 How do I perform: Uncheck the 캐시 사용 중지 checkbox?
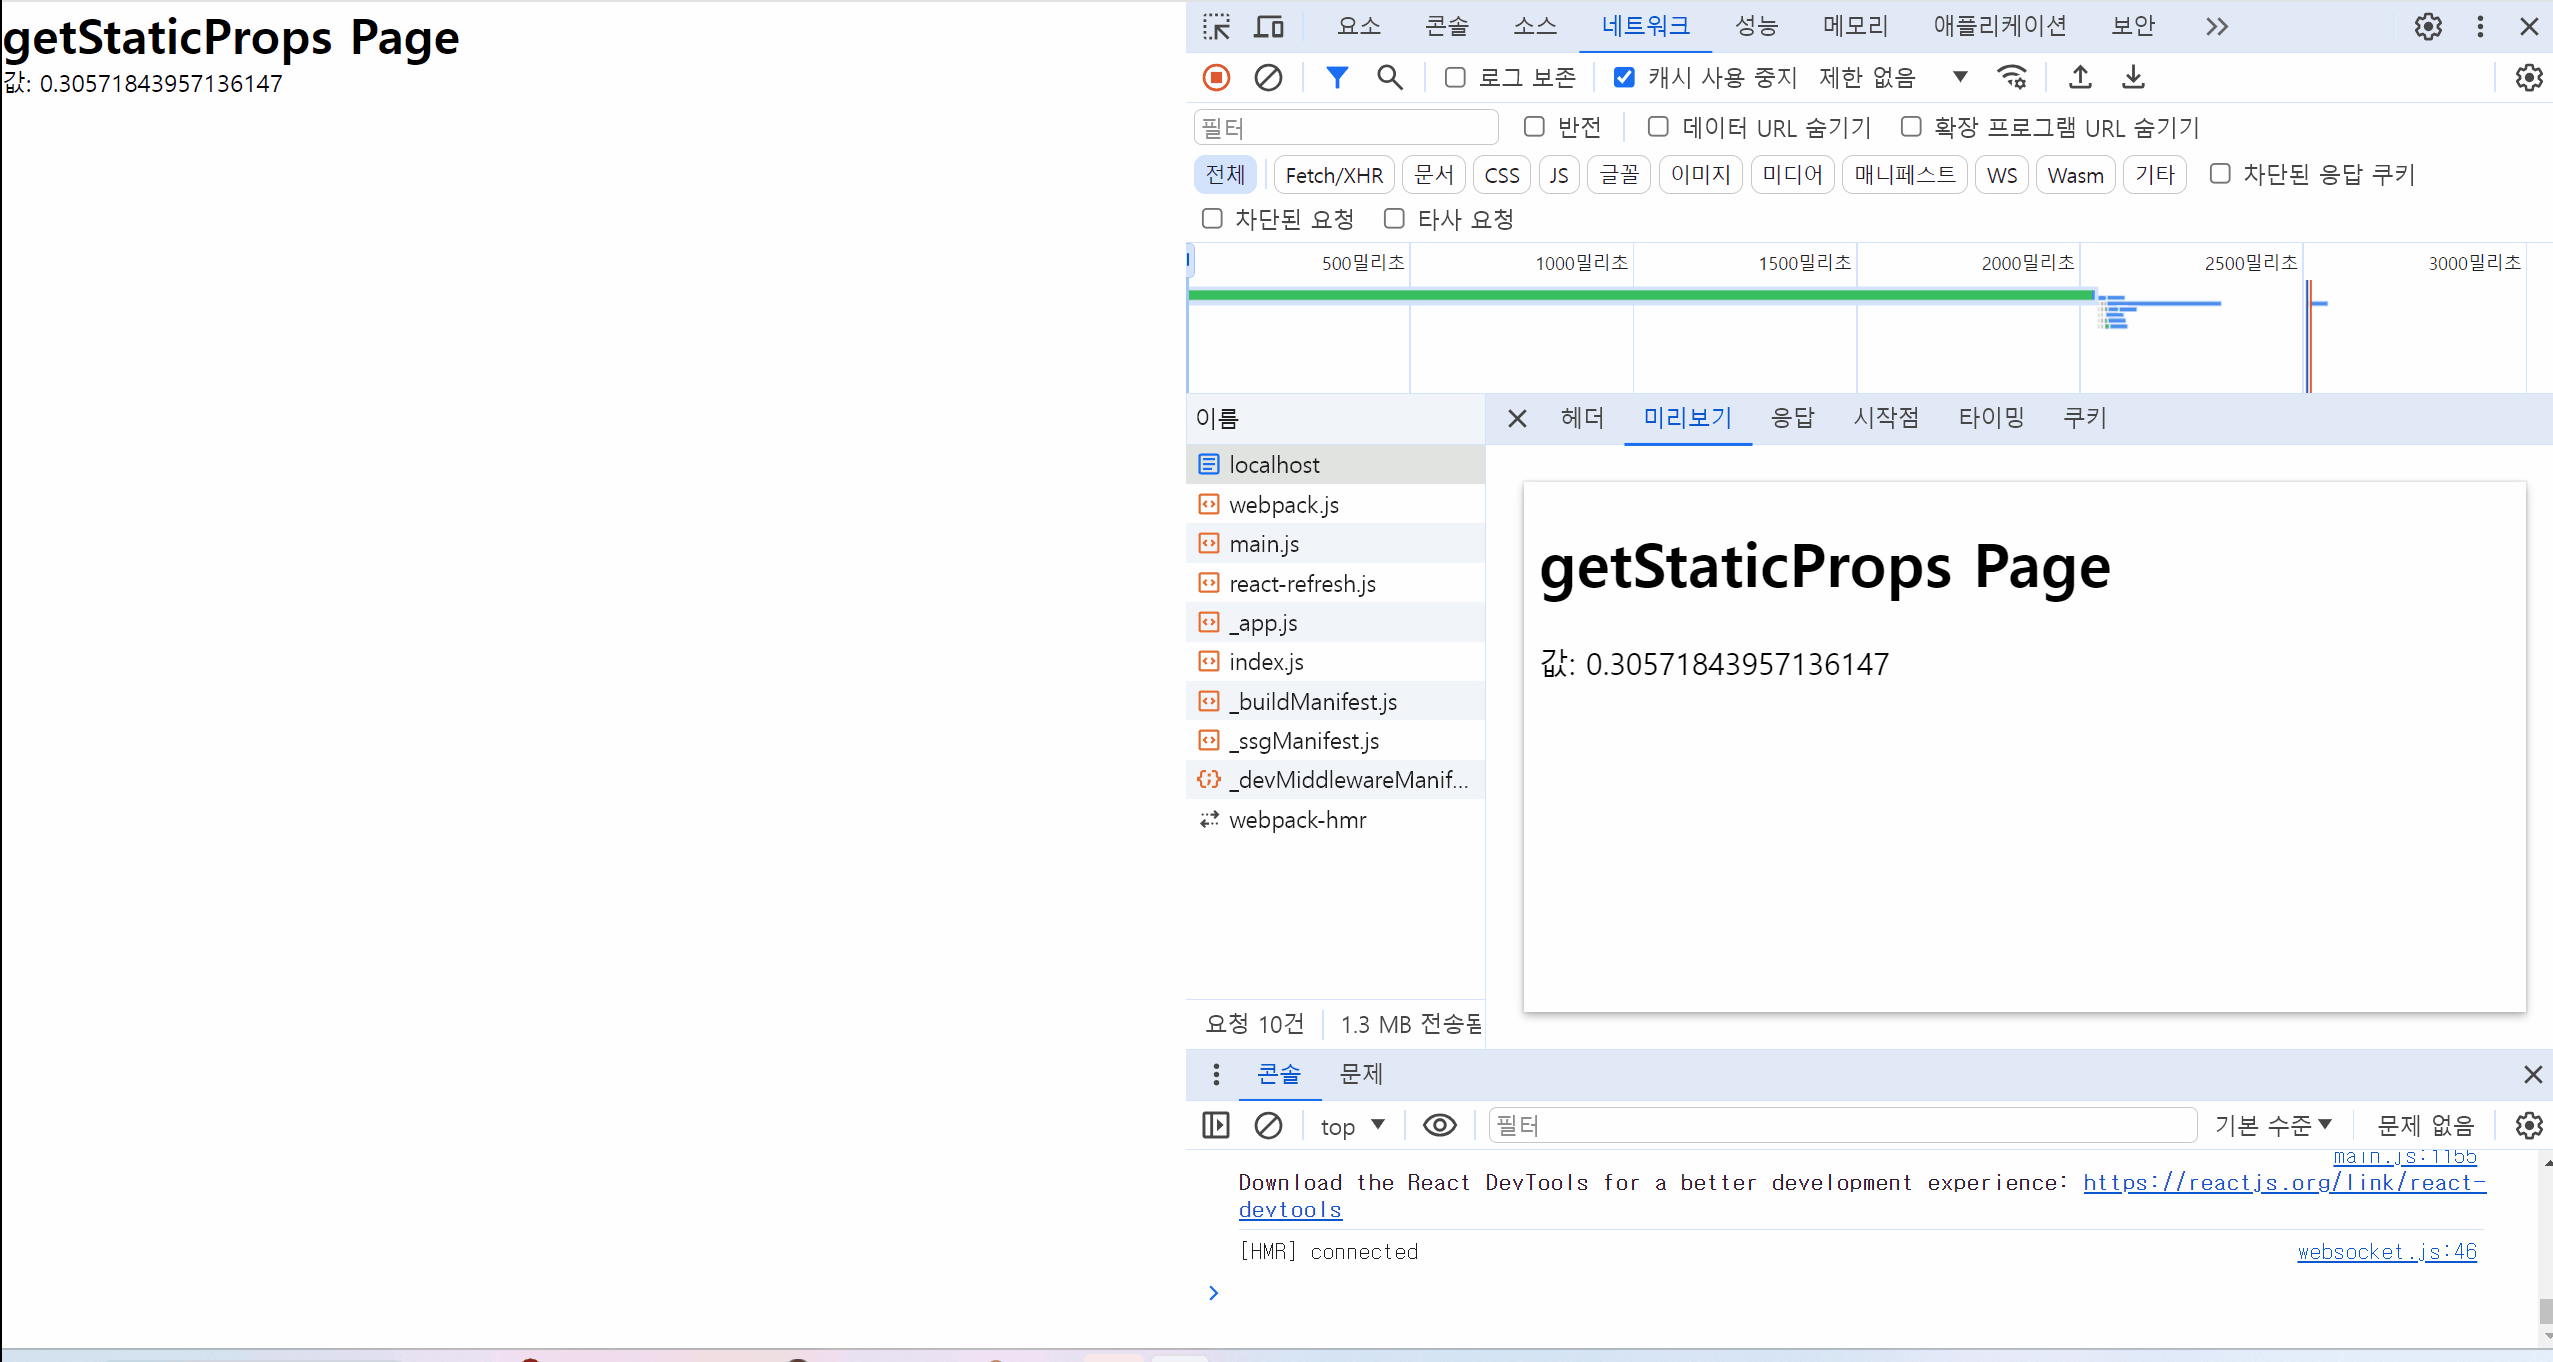click(x=1624, y=77)
